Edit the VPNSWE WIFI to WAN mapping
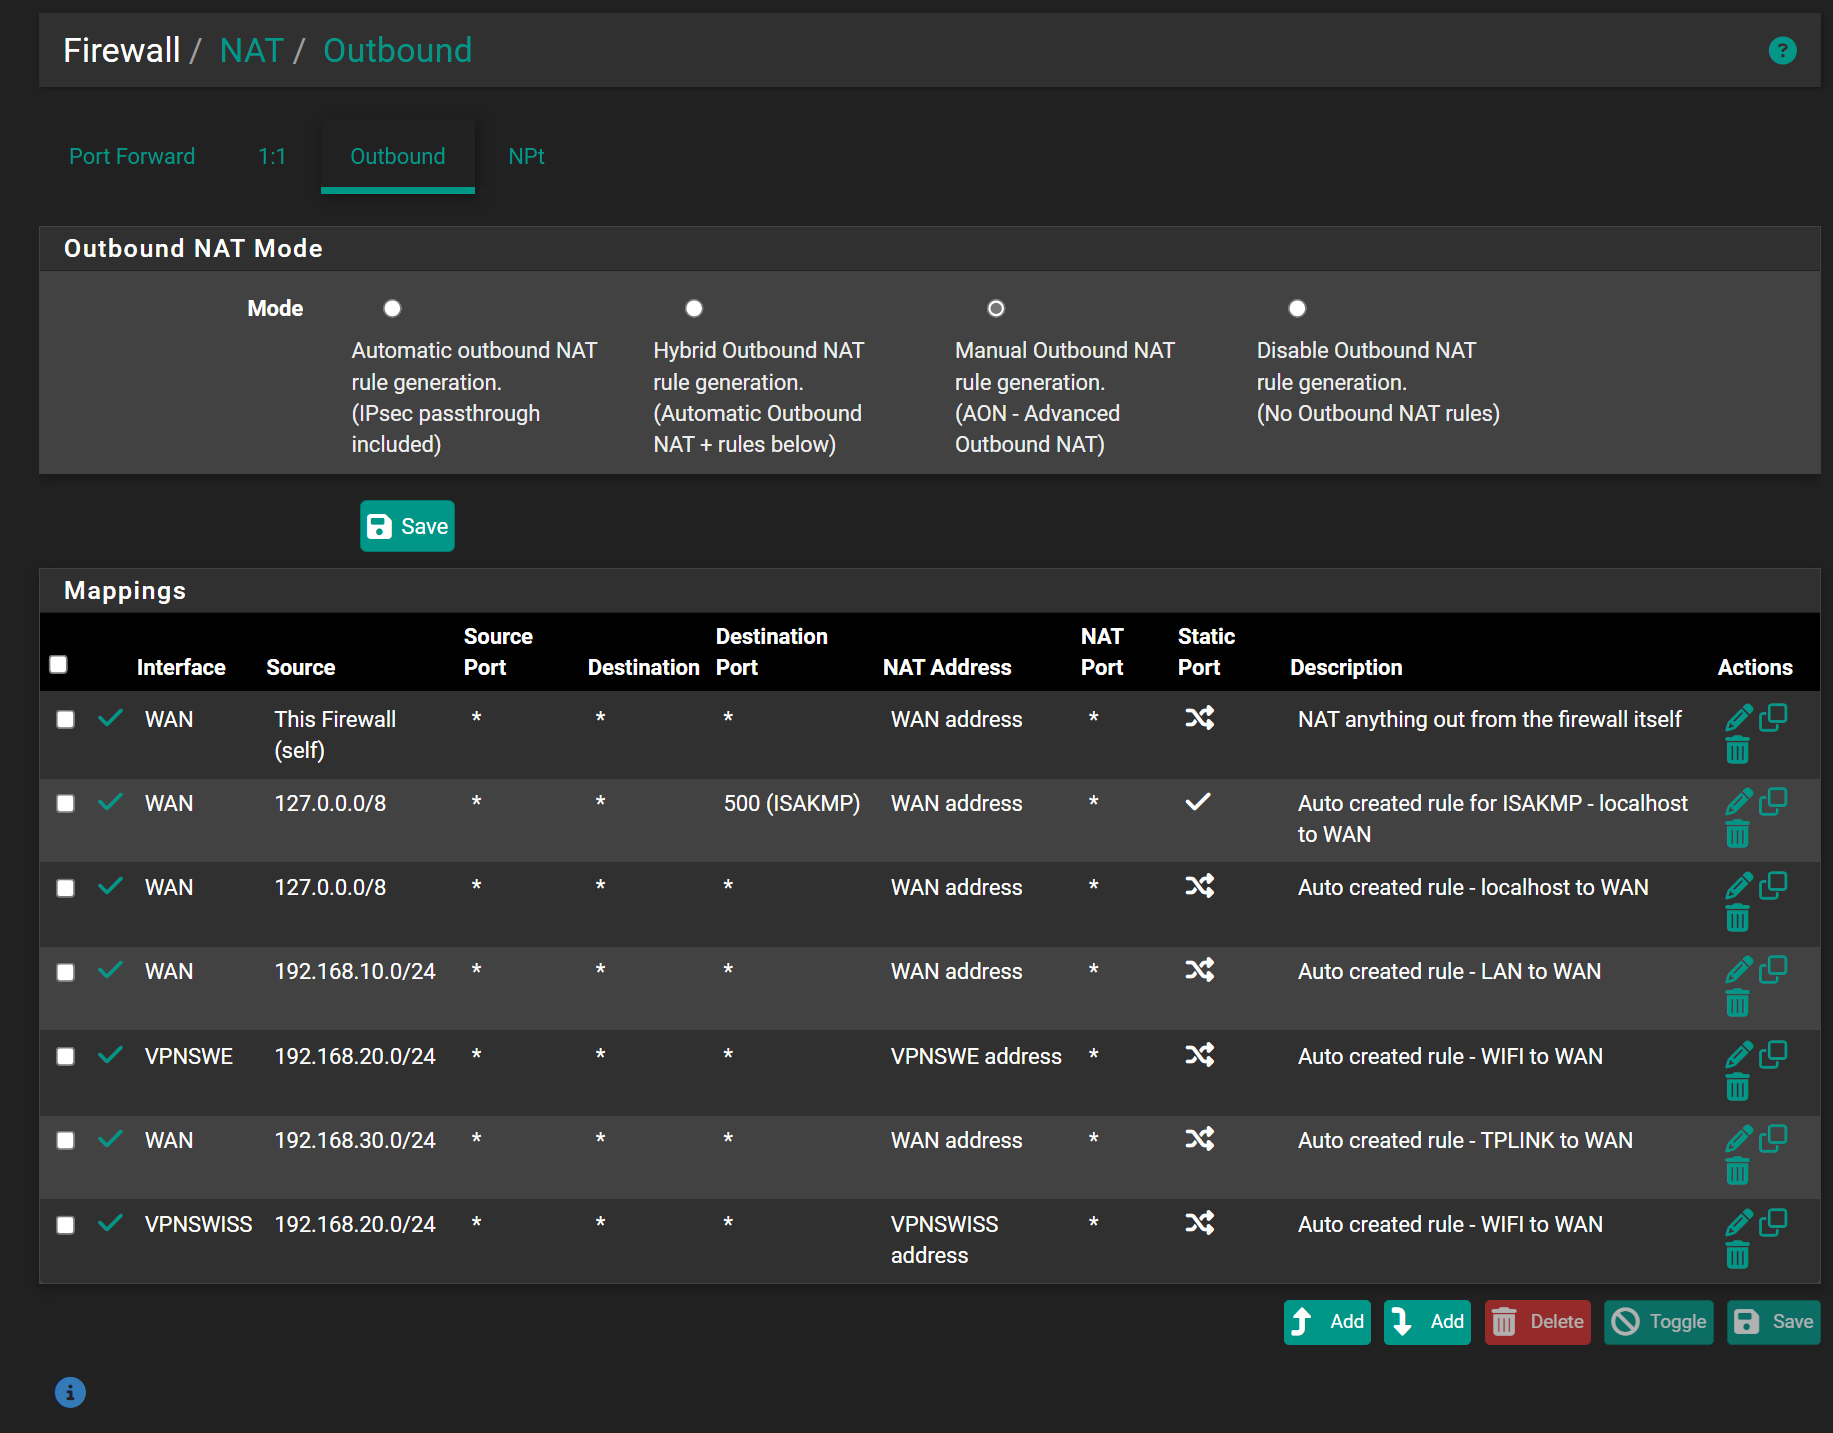Viewport: 1833px width, 1433px height. 1738,1054
